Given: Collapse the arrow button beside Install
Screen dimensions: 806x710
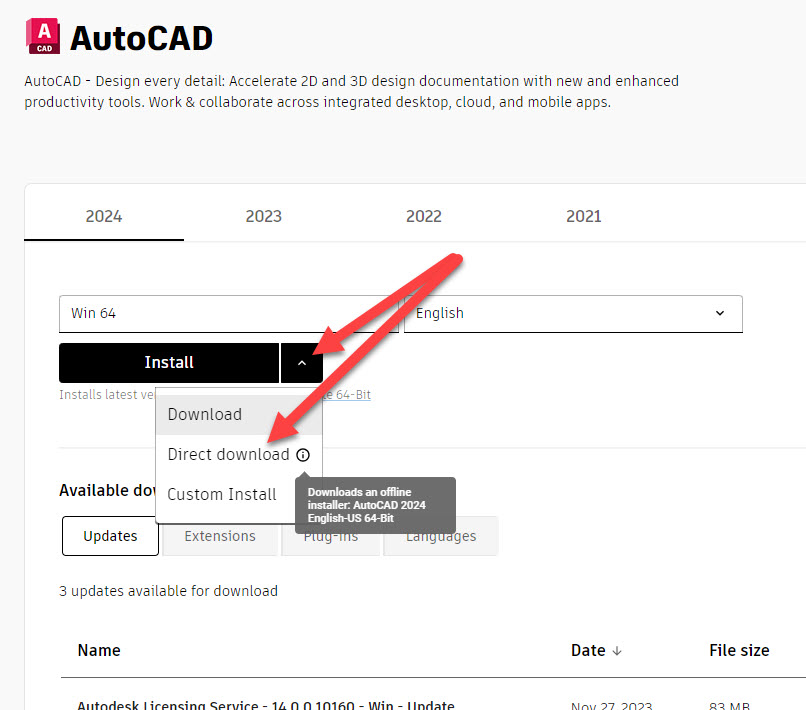Looking at the screenshot, I should pos(302,363).
